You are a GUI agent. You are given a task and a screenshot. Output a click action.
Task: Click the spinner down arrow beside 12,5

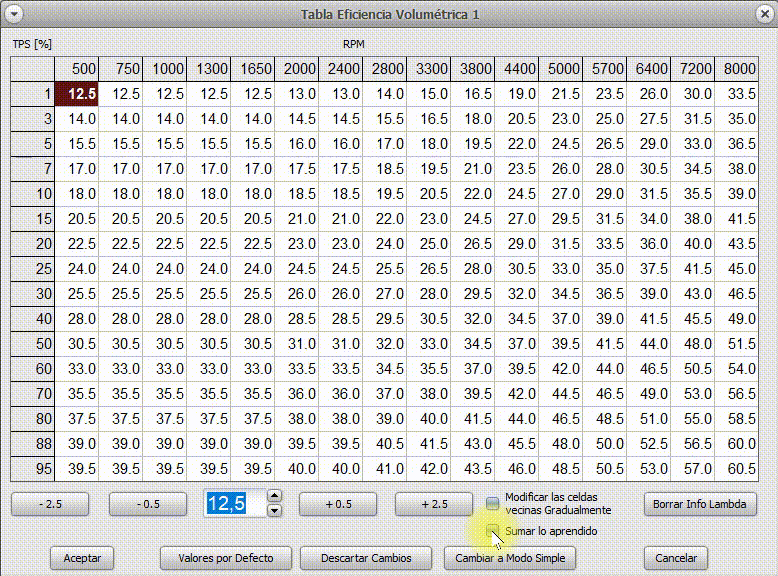(x=275, y=511)
